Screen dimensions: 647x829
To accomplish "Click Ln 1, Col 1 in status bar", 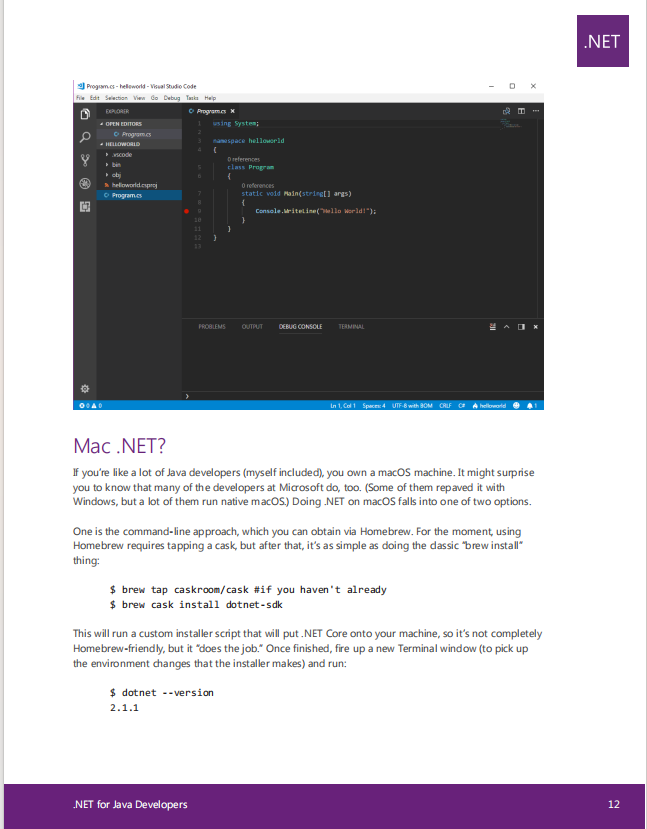I will pos(343,406).
